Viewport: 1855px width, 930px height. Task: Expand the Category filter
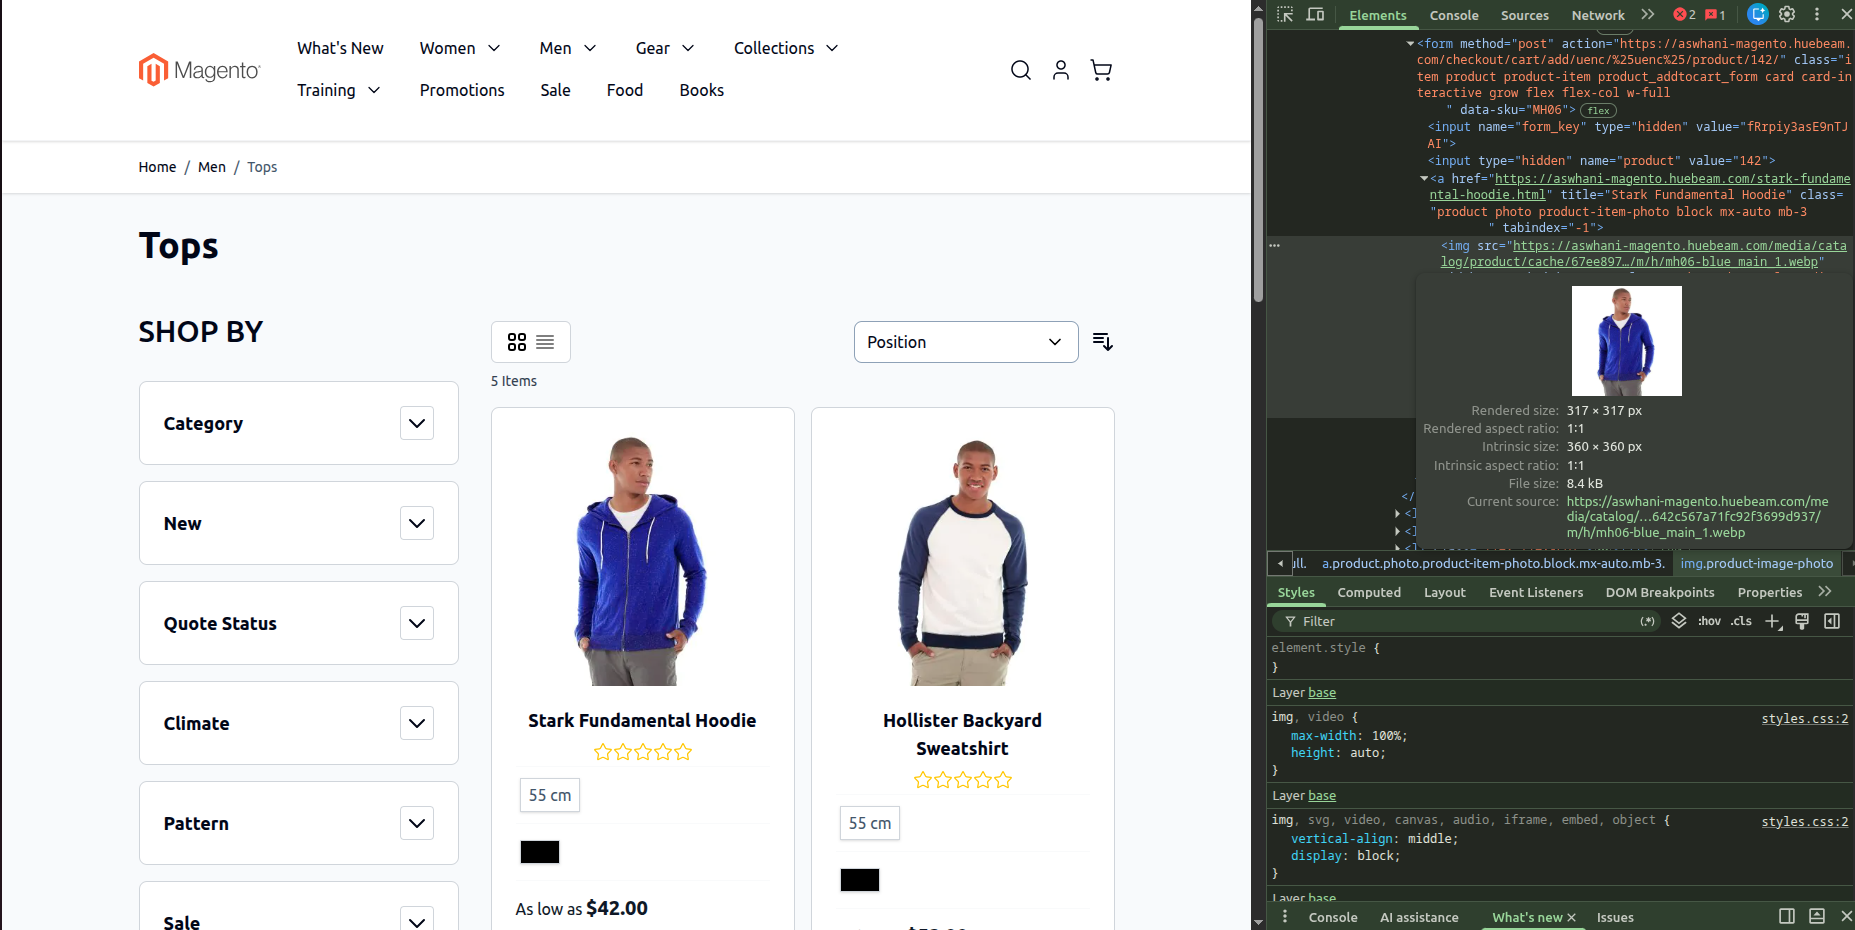click(x=417, y=423)
